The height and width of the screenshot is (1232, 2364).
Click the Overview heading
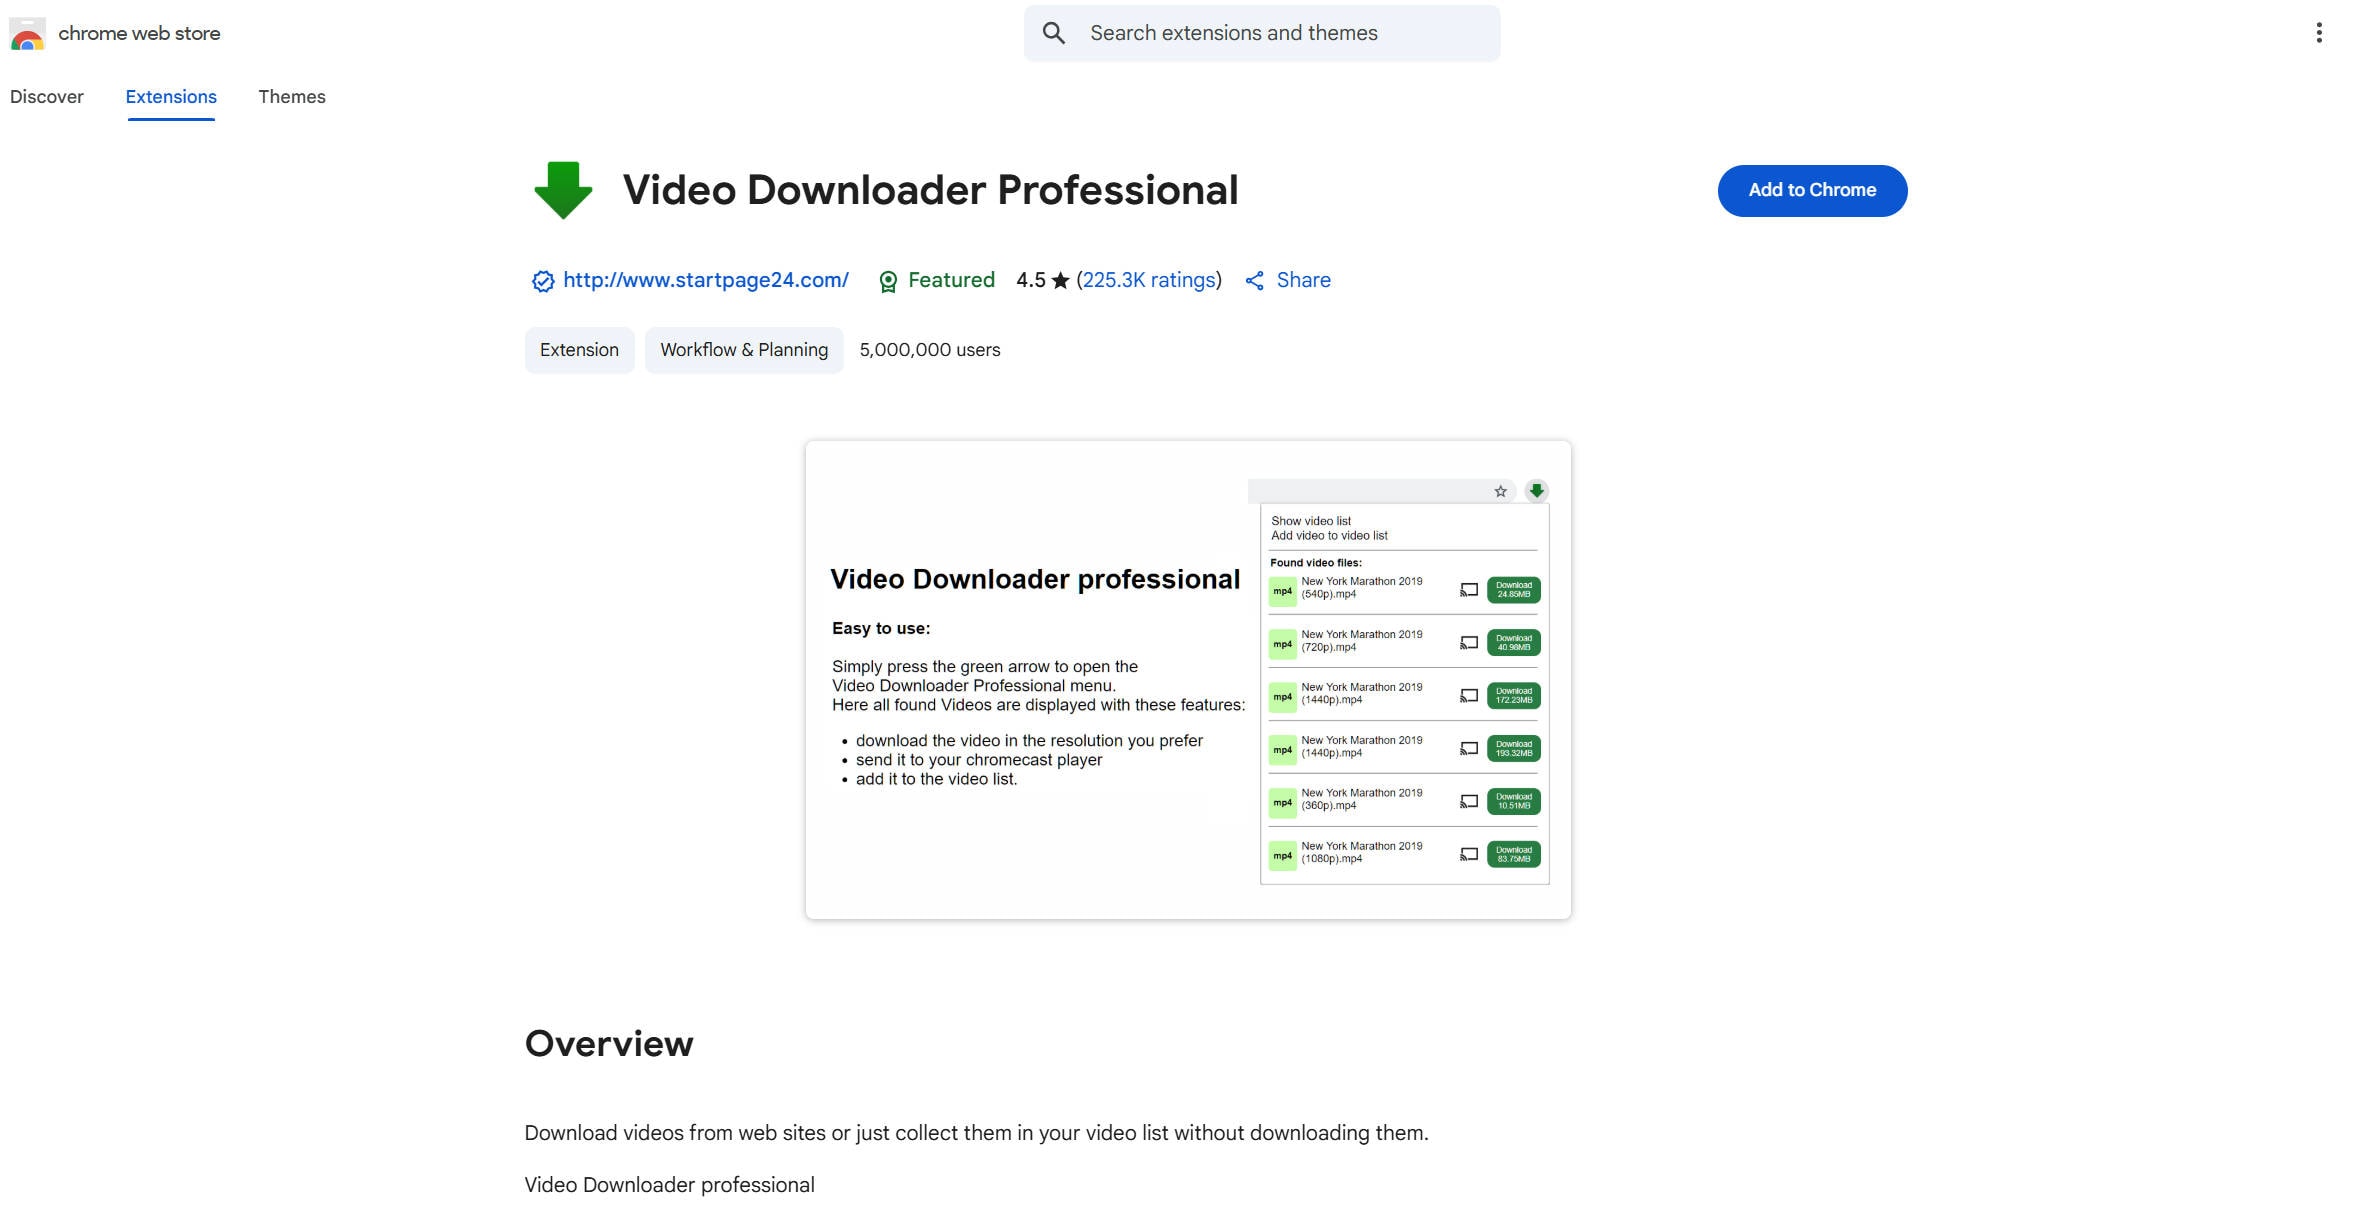(609, 1043)
